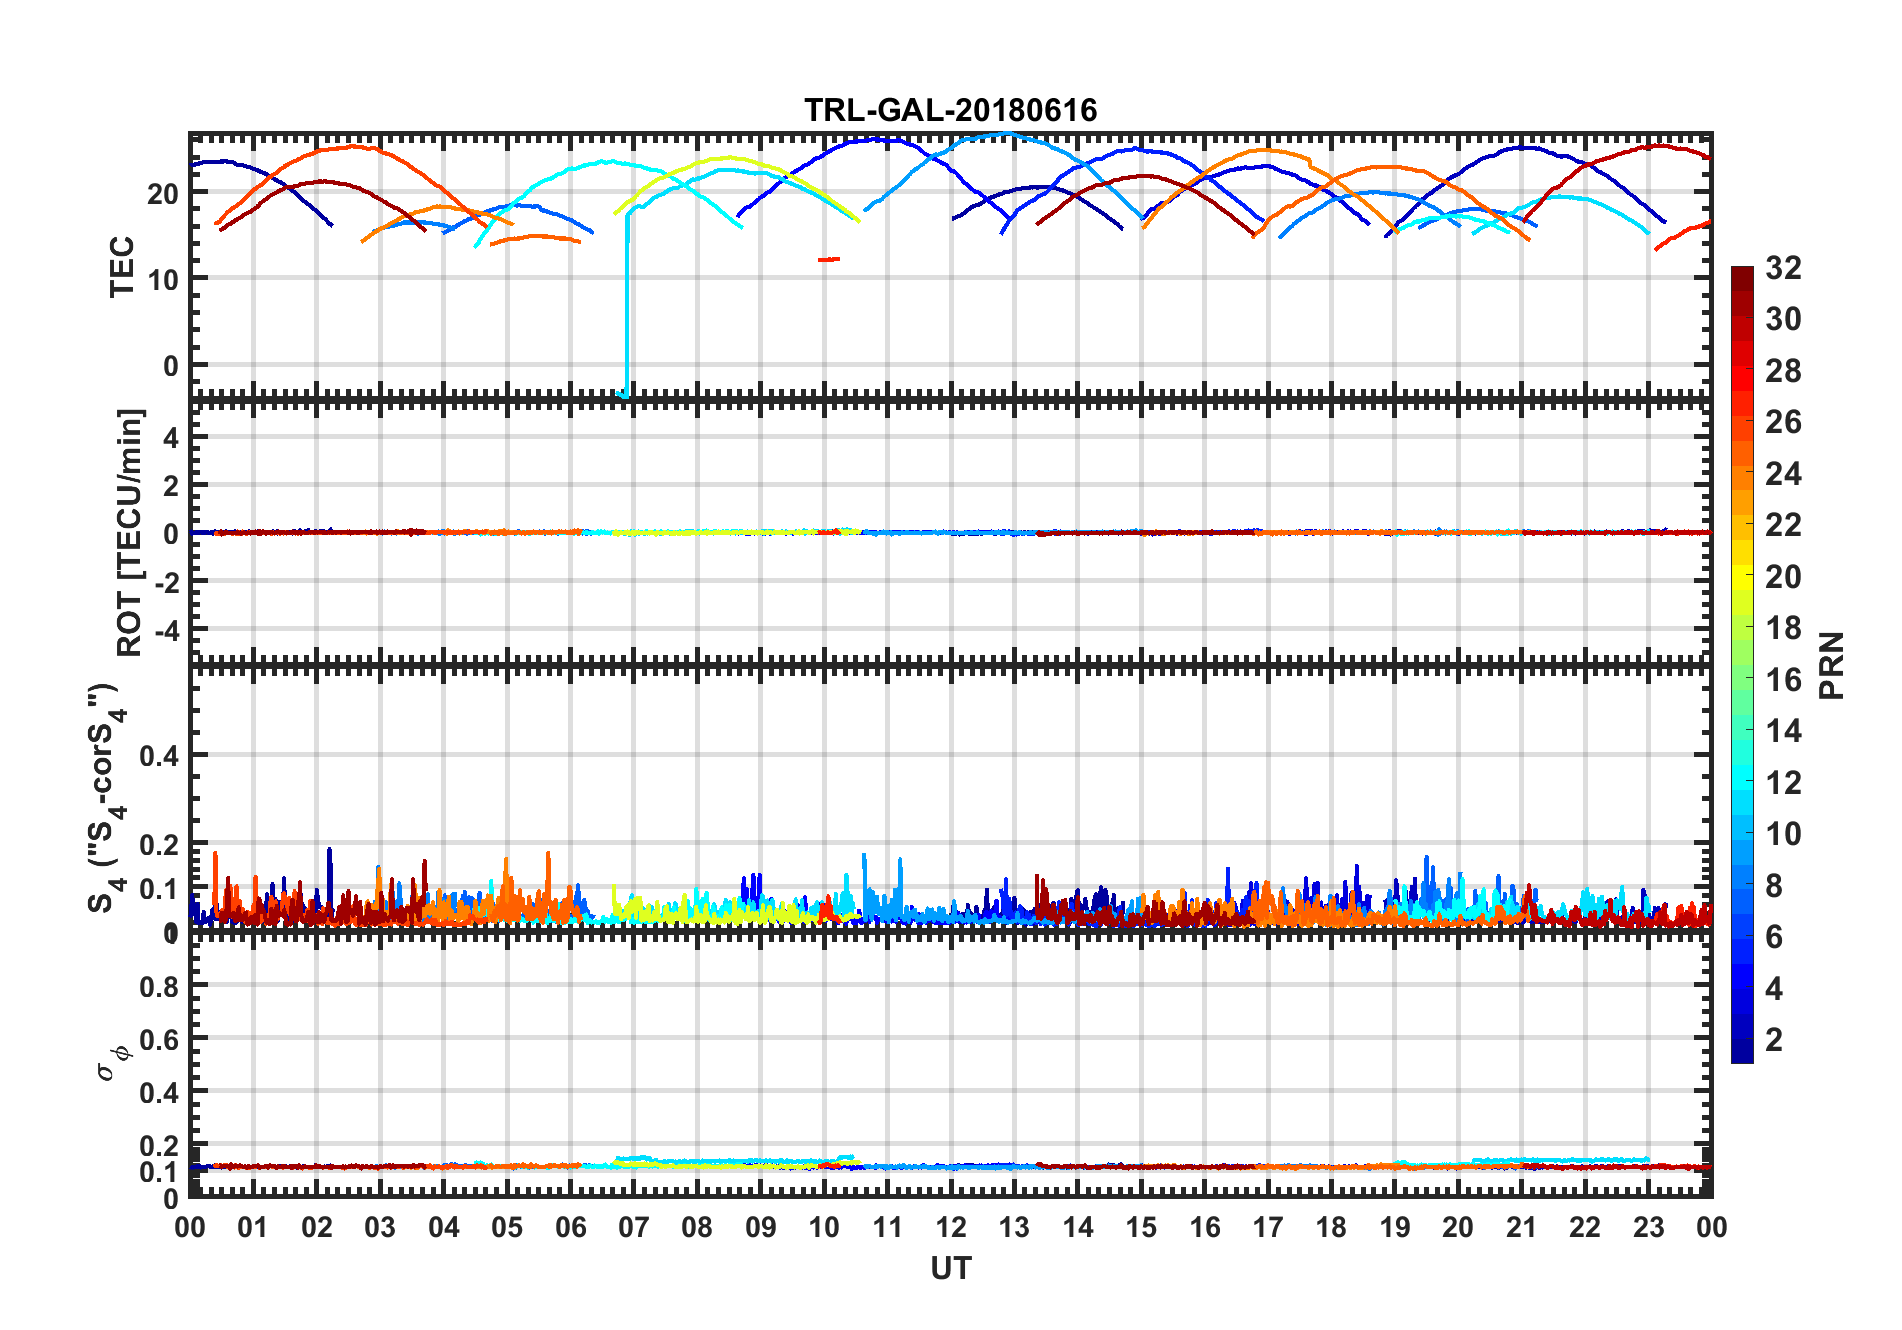Click x-axis hour tick 15

[x=1141, y=1227]
